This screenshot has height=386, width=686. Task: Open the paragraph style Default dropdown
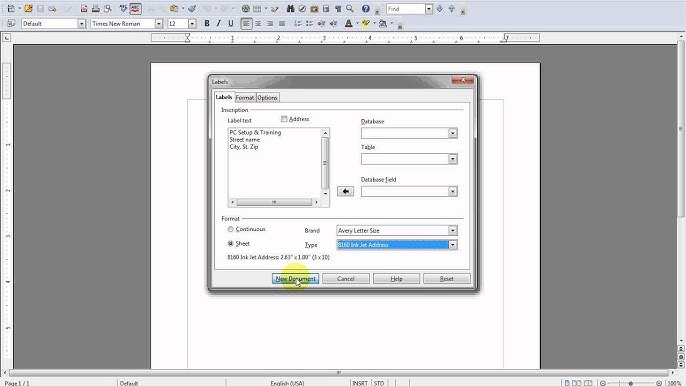(x=81, y=24)
